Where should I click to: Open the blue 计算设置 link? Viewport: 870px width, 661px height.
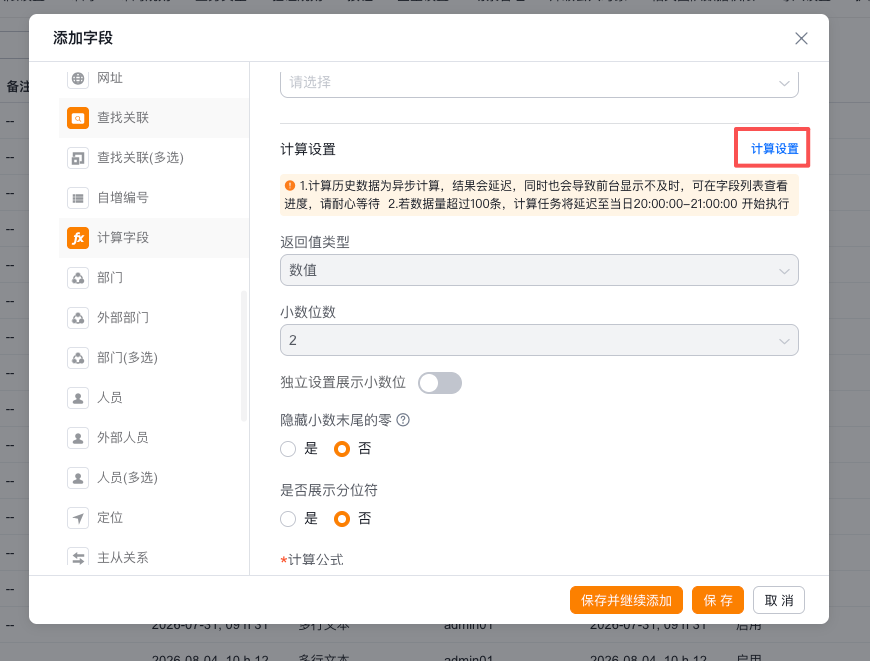point(775,149)
